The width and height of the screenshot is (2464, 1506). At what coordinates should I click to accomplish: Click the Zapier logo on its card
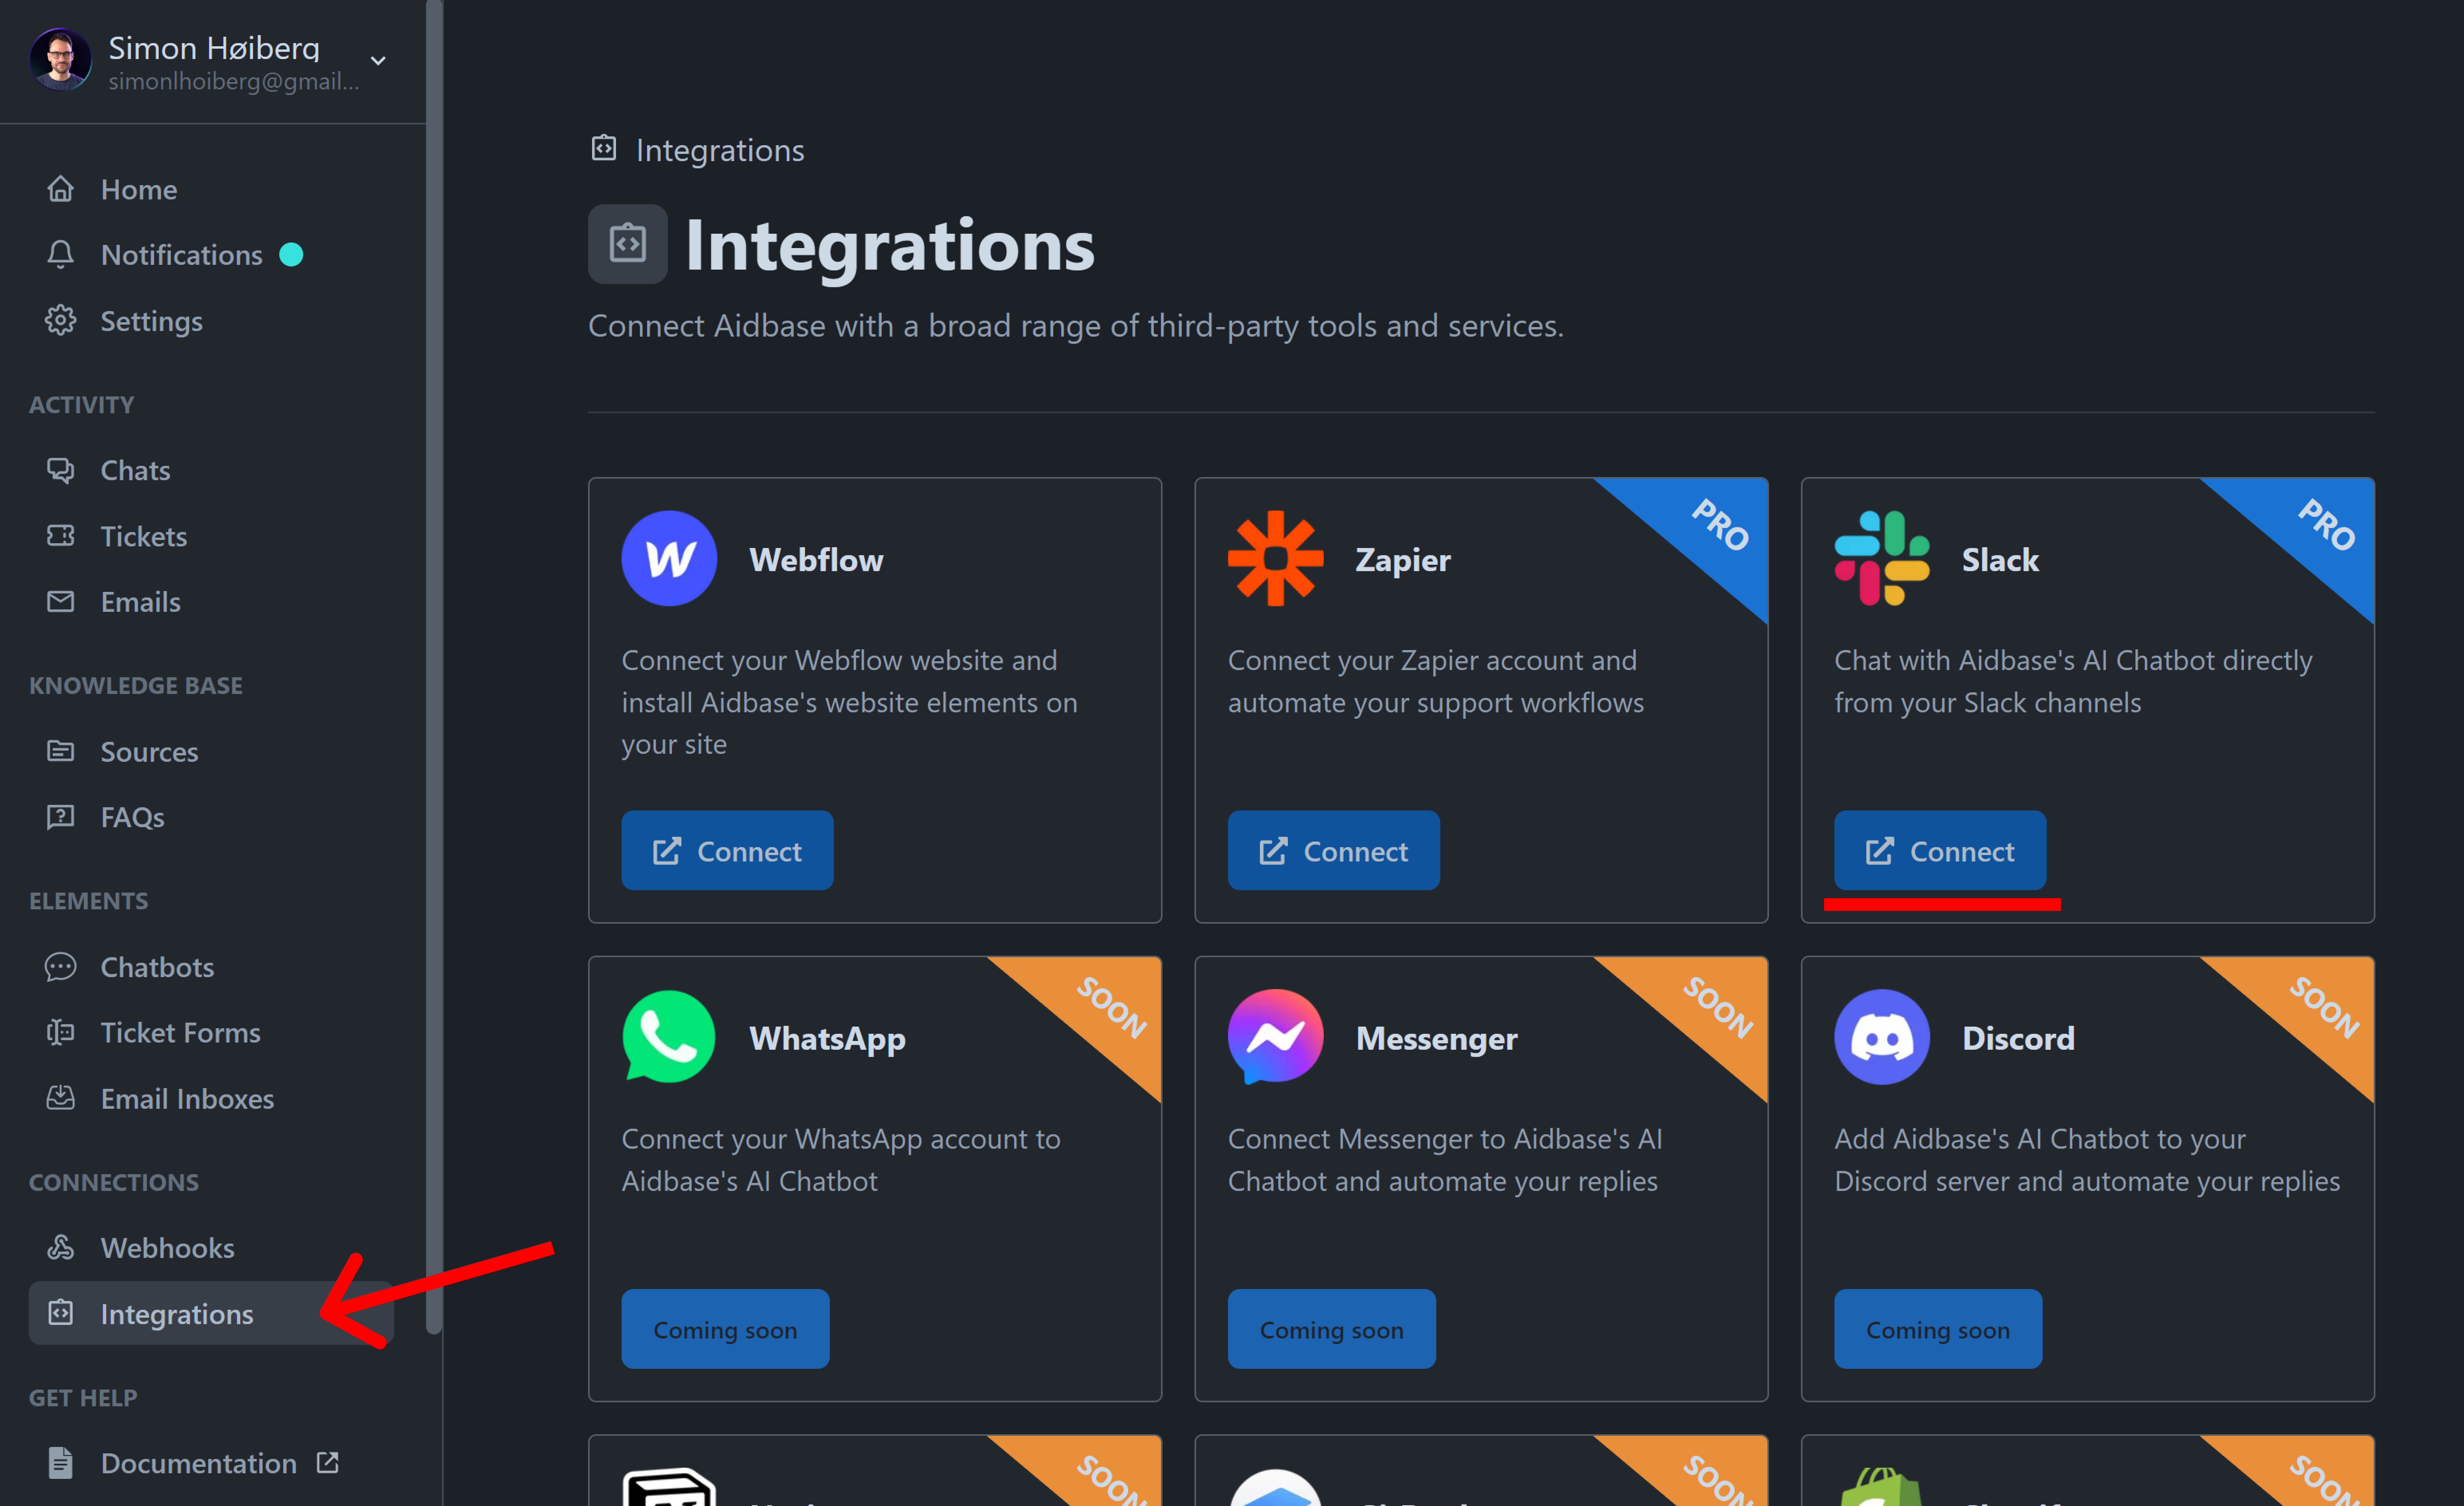[1276, 558]
